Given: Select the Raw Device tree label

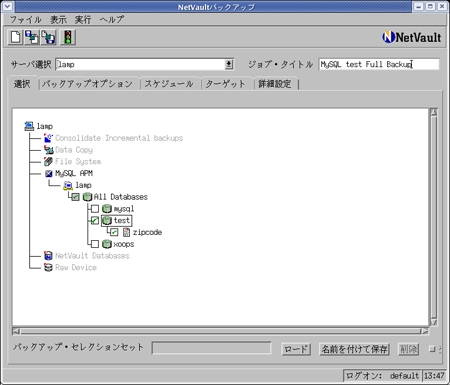Looking at the screenshot, I should point(76,268).
